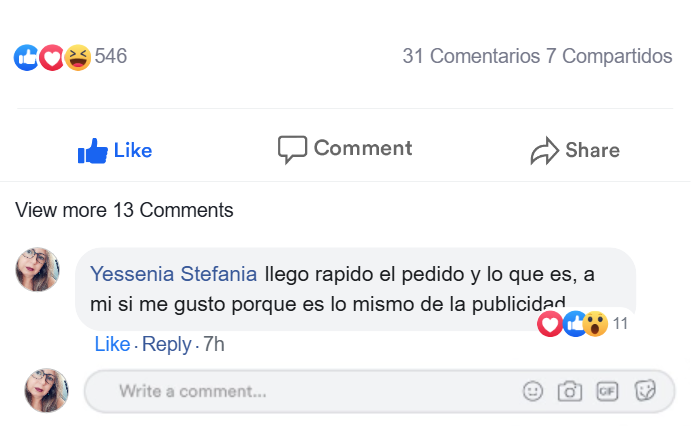The height and width of the screenshot is (426, 691).
Task: Click the laughing reaction on post summary
Action: (x=77, y=57)
